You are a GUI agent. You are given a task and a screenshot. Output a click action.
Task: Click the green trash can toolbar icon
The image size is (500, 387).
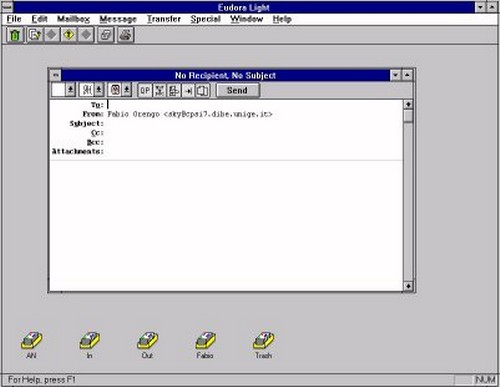click(x=15, y=35)
